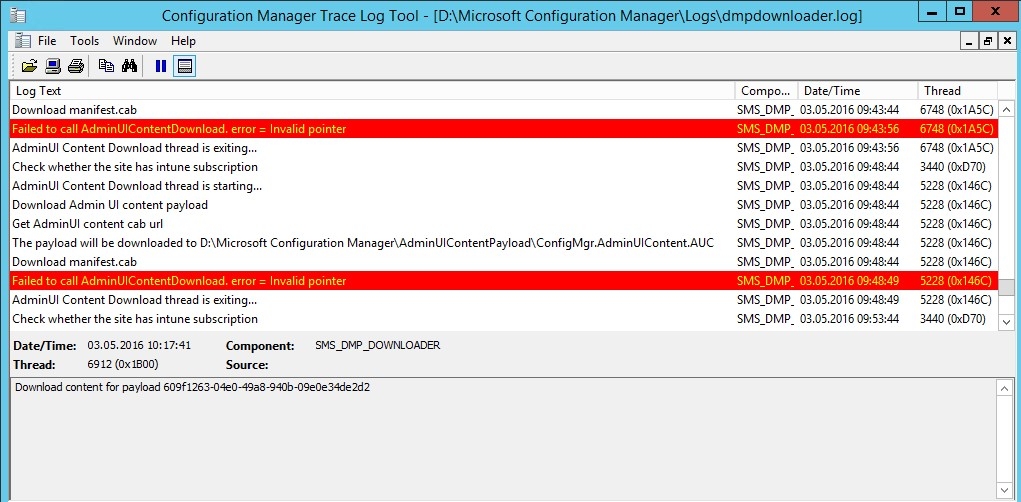
Task: Click the application icon in the title bar
Action: [20, 16]
